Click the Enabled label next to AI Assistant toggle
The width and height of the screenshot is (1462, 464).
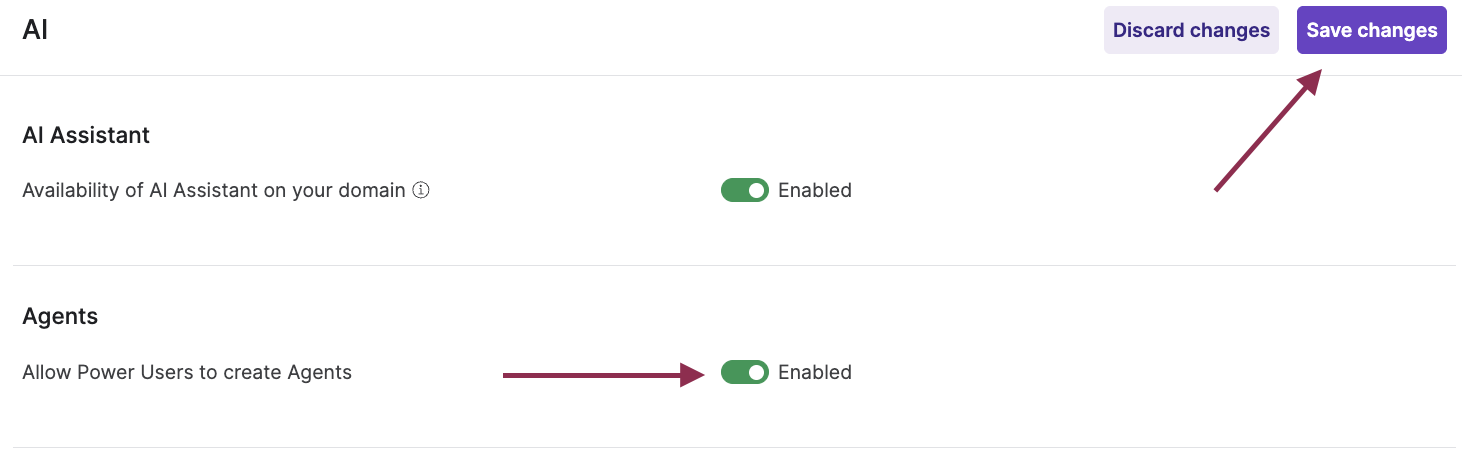(x=815, y=190)
